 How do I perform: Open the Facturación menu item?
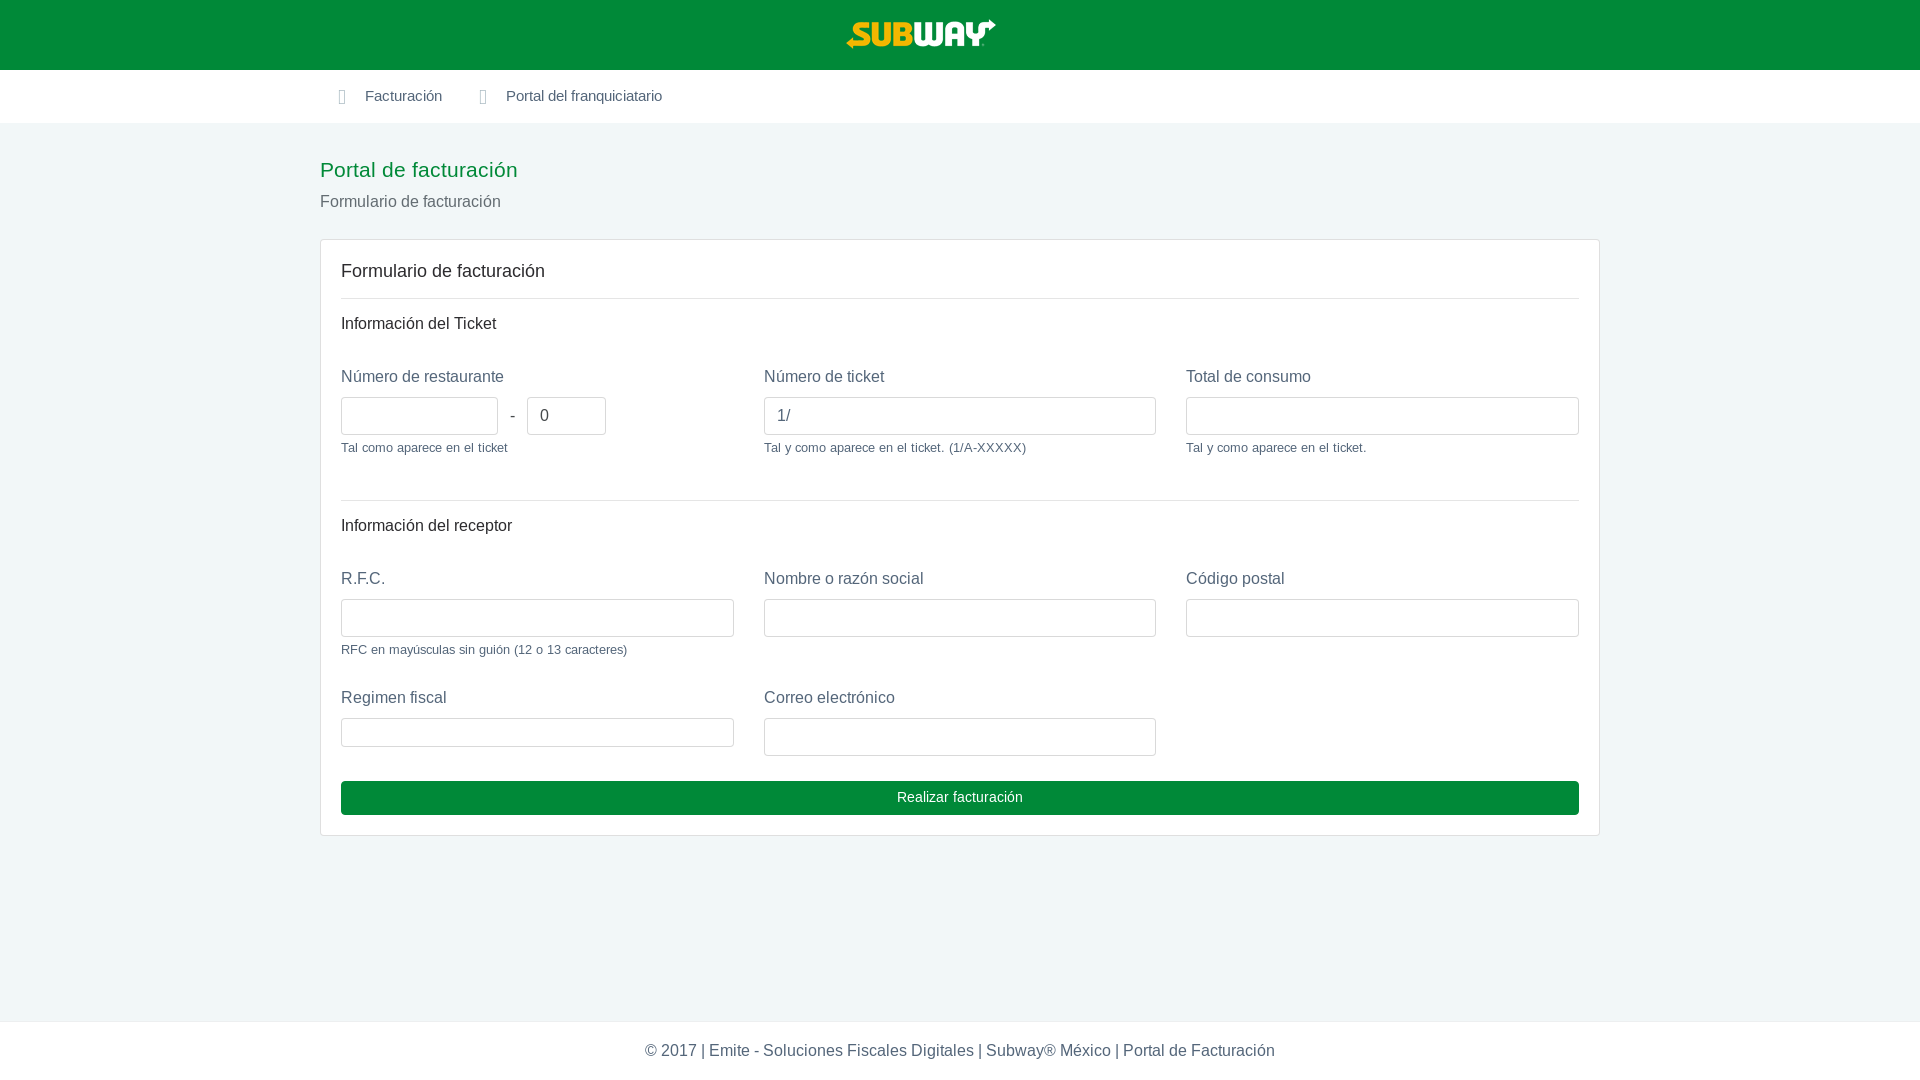[403, 96]
